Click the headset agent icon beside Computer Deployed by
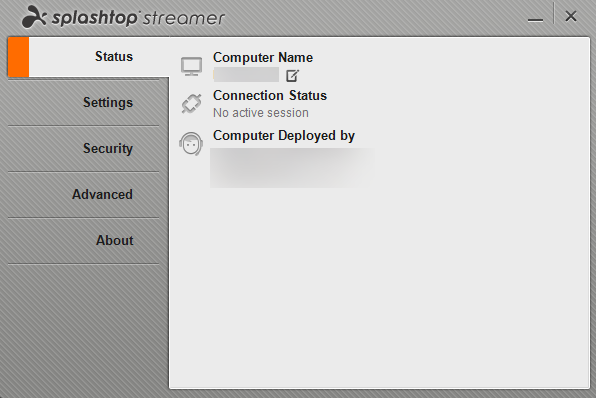This screenshot has width=596, height=398. click(191, 144)
